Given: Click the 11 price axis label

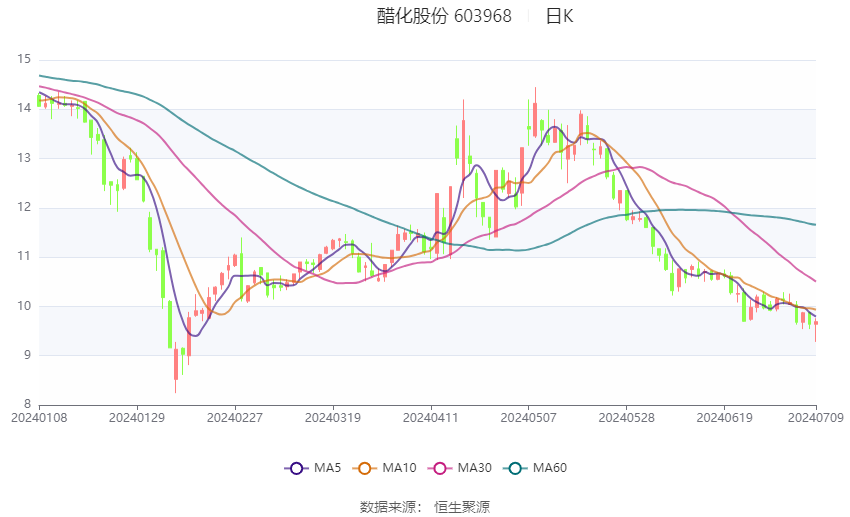Looking at the screenshot, I should coord(24,256).
